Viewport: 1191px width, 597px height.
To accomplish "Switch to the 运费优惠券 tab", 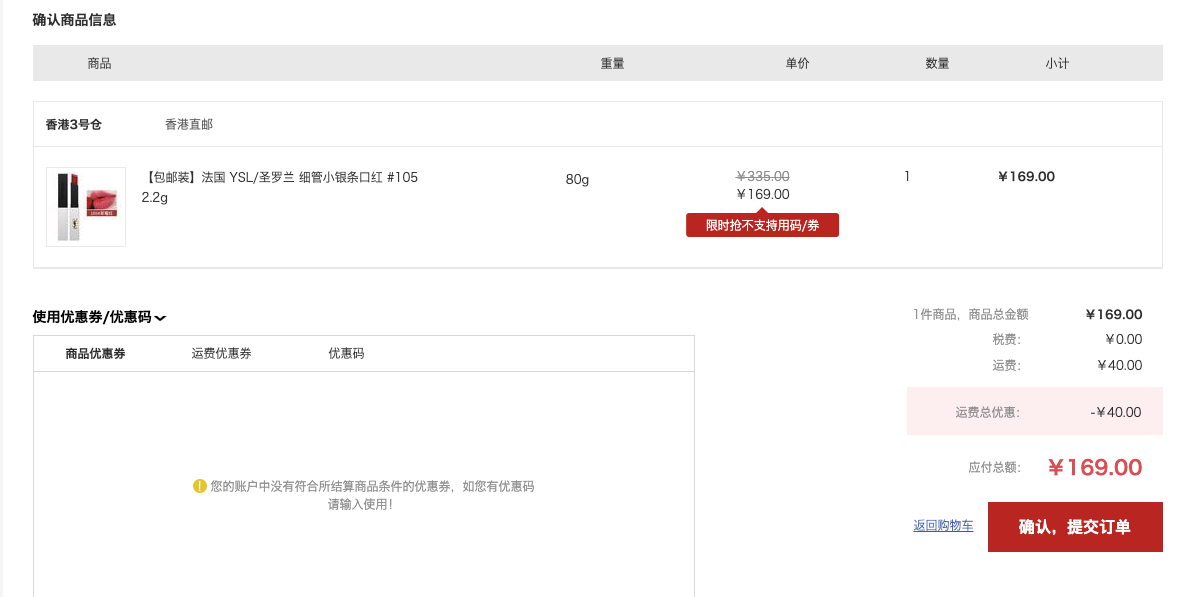I will [x=221, y=353].
